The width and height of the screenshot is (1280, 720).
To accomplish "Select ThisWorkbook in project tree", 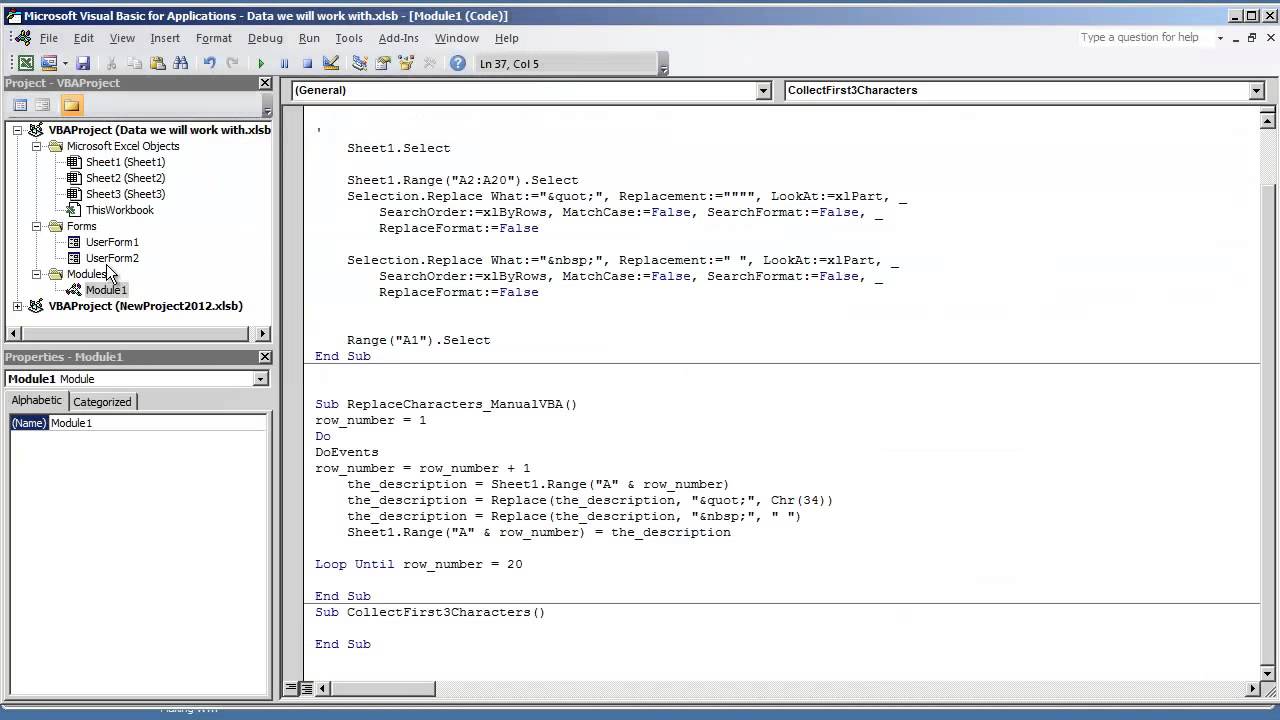I will [x=120, y=210].
